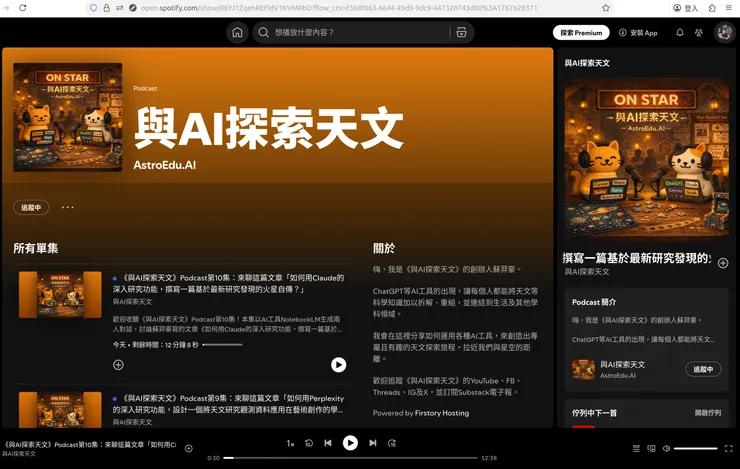Reload the page in browser toolbar
Image resolution: width=740 pixels, height=469 pixels.
pyautogui.click(x=23, y=8)
